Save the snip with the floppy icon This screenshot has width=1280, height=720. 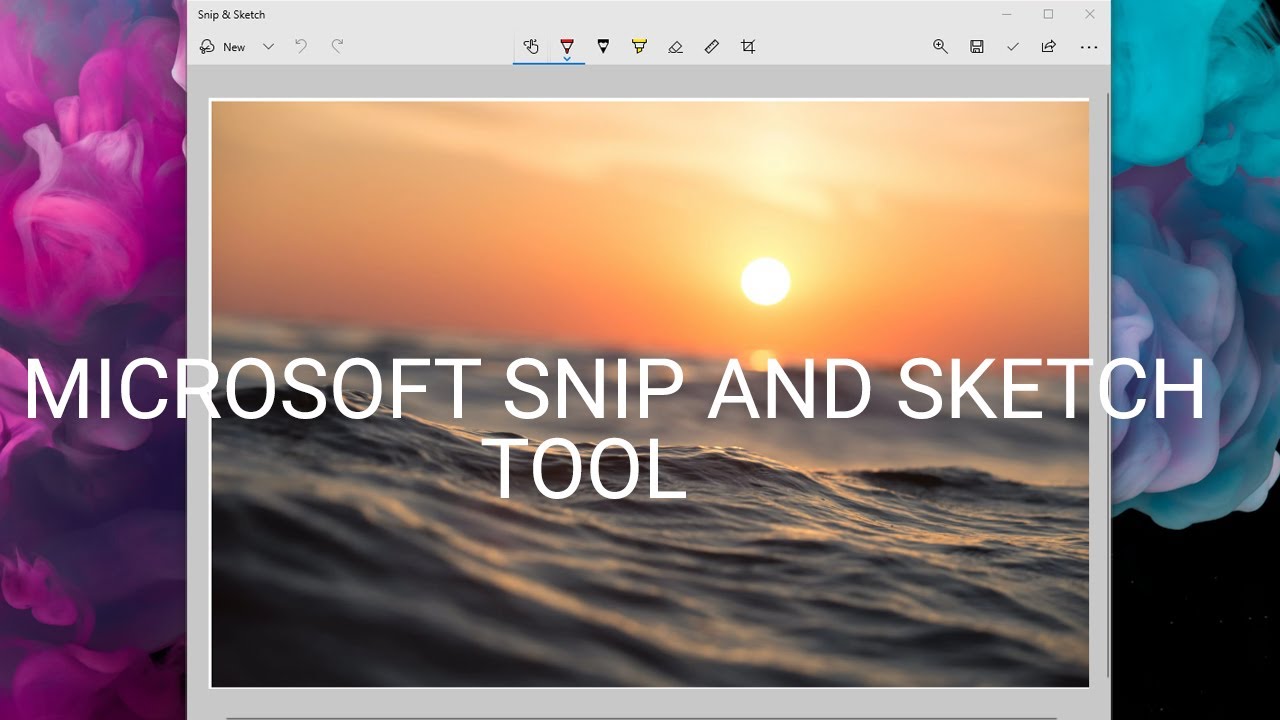(976, 46)
